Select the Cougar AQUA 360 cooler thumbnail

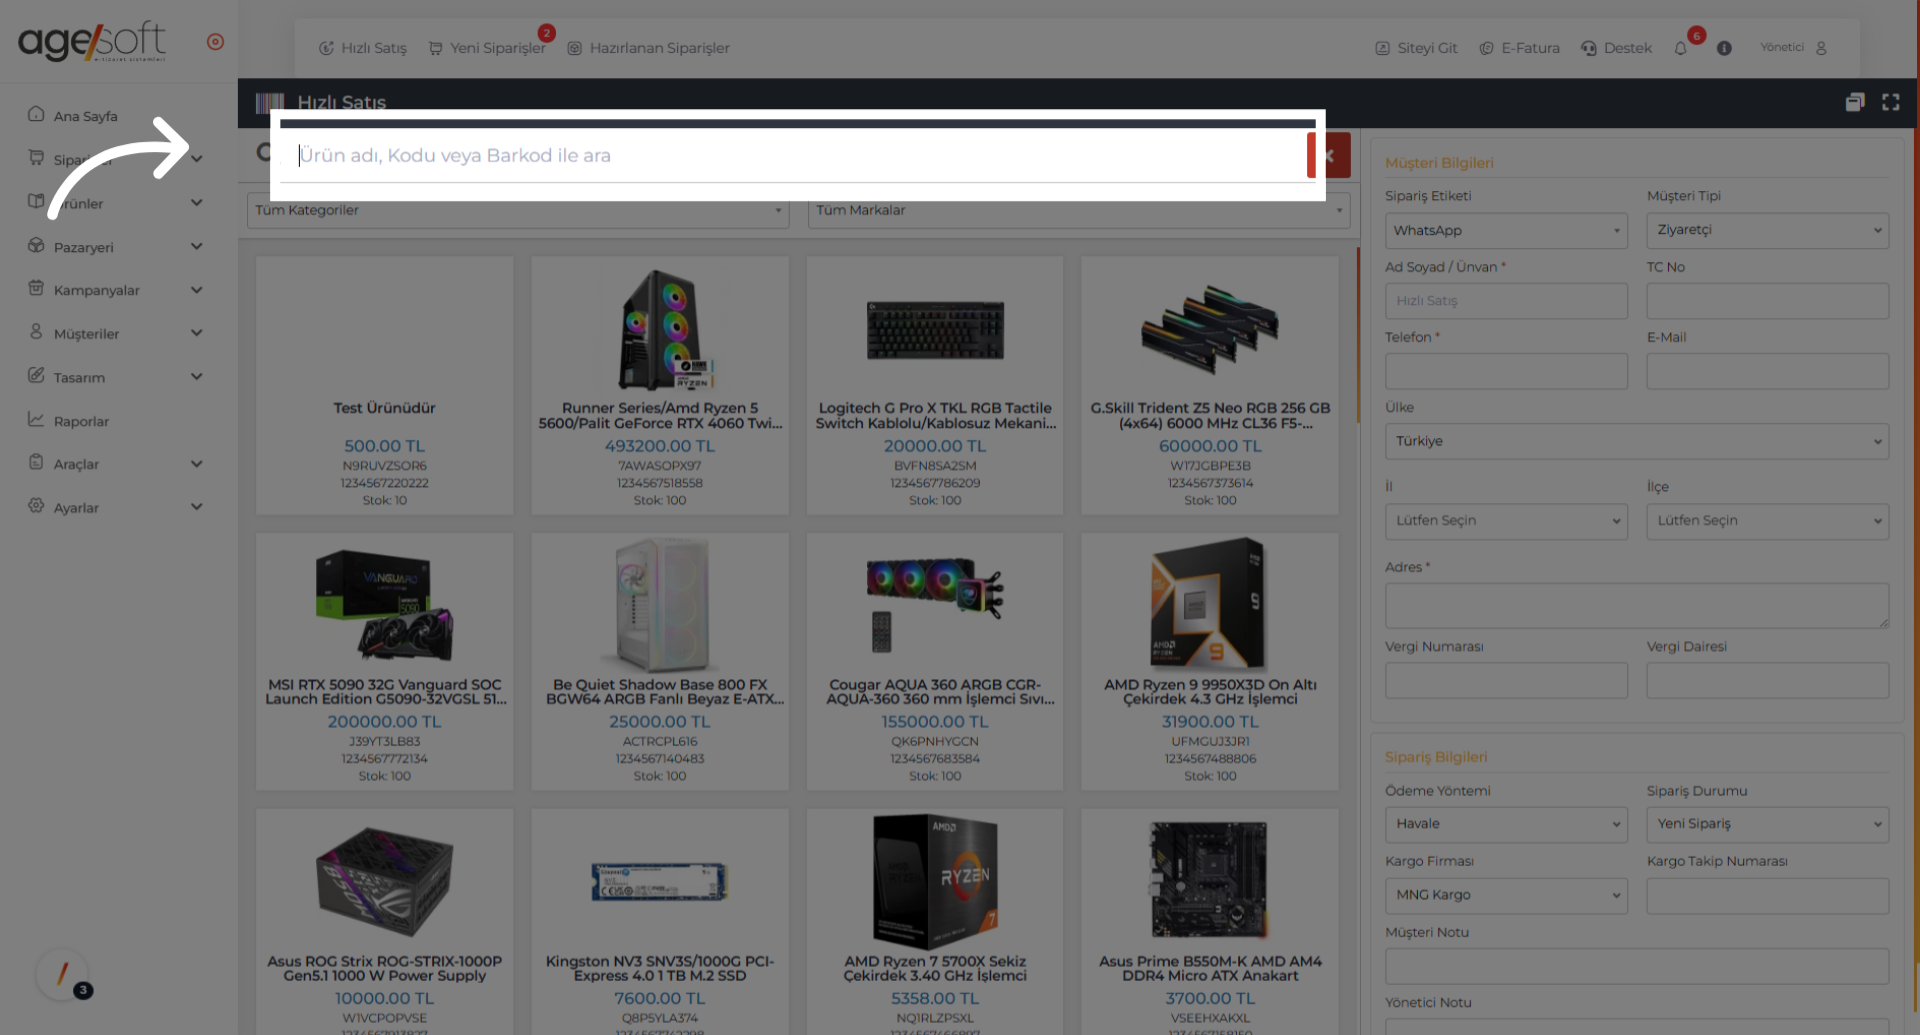tap(935, 606)
